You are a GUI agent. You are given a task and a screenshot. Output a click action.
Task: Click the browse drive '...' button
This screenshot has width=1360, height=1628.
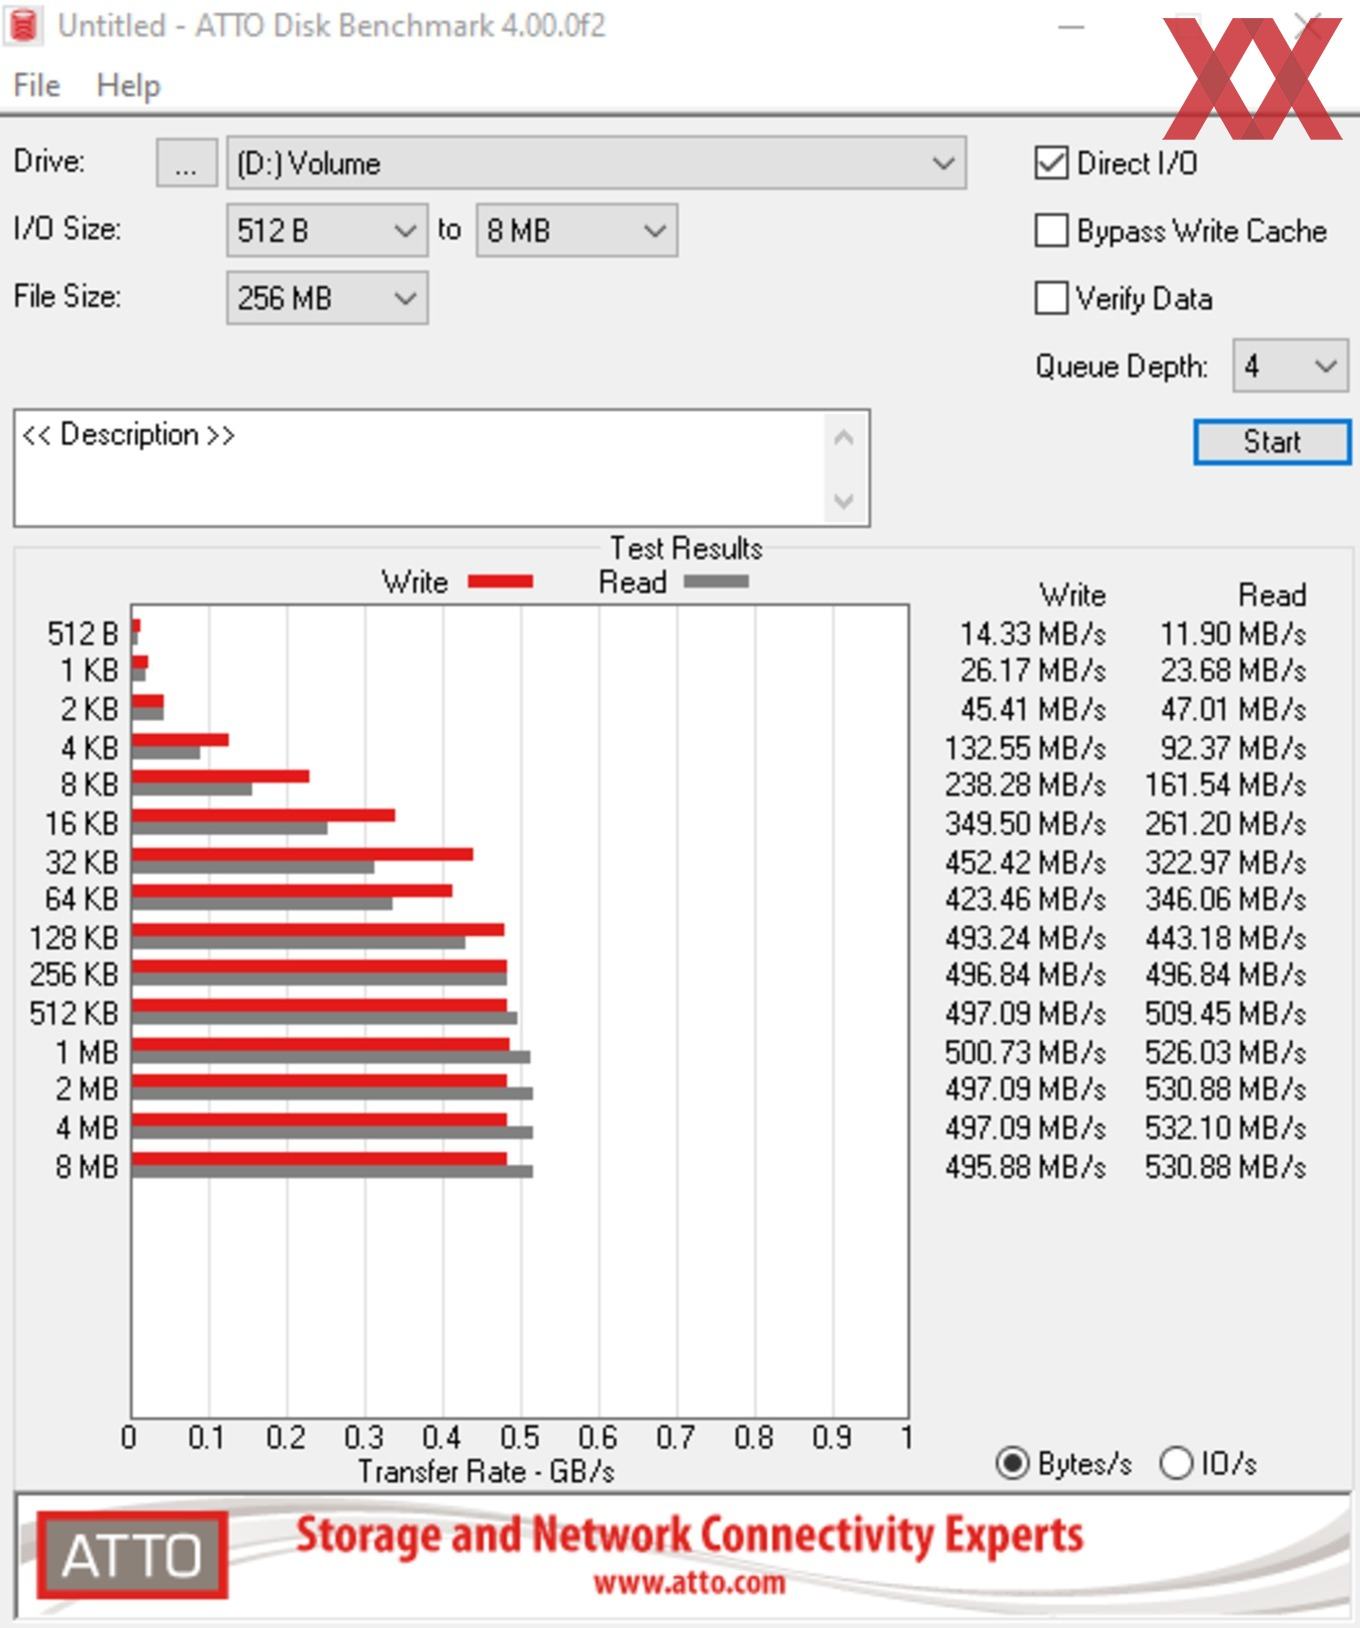coord(186,163)
